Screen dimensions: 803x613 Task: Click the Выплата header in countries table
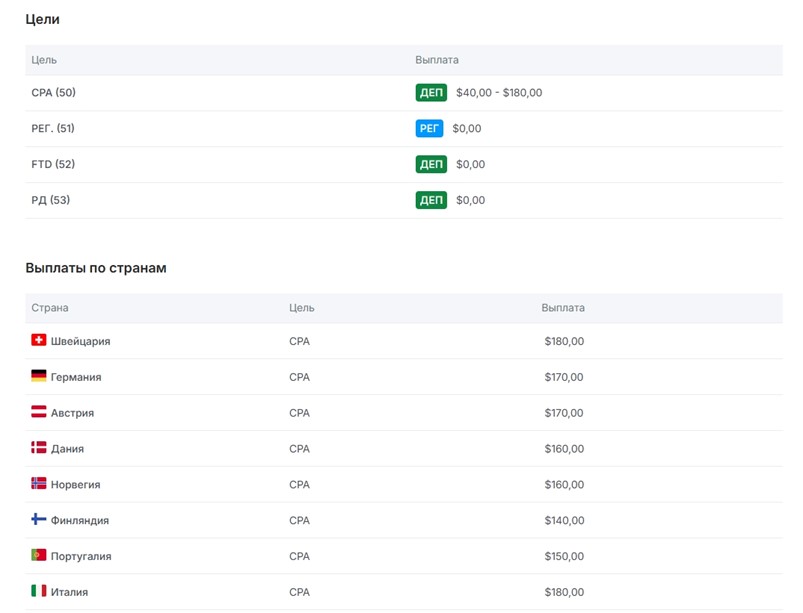[x=563, y=308]
